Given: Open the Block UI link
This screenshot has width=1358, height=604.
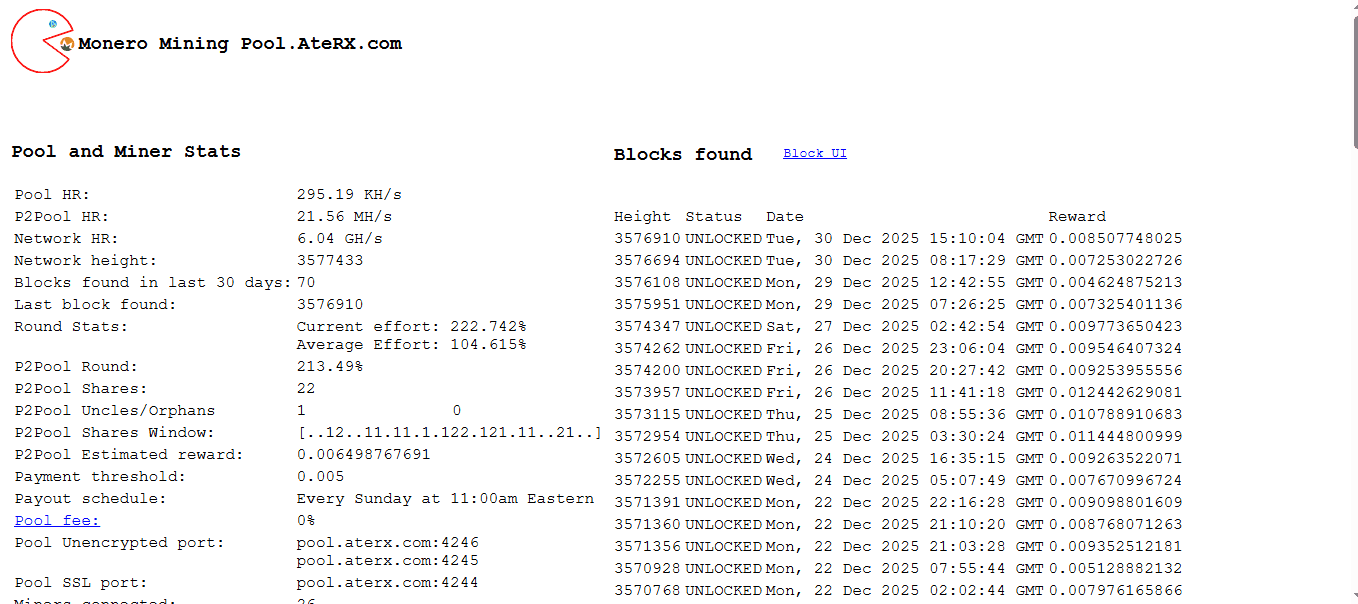Looking at the screenshot, I should (814, 153).
